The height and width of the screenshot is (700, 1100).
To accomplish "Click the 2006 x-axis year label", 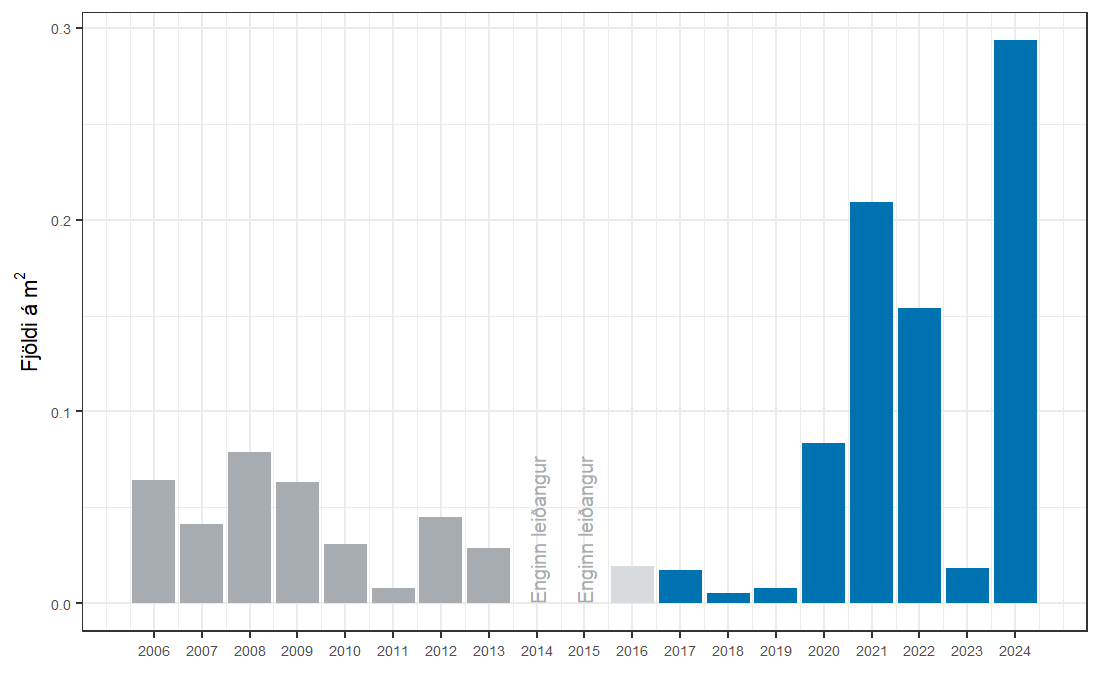I will [x=153, y=651].
